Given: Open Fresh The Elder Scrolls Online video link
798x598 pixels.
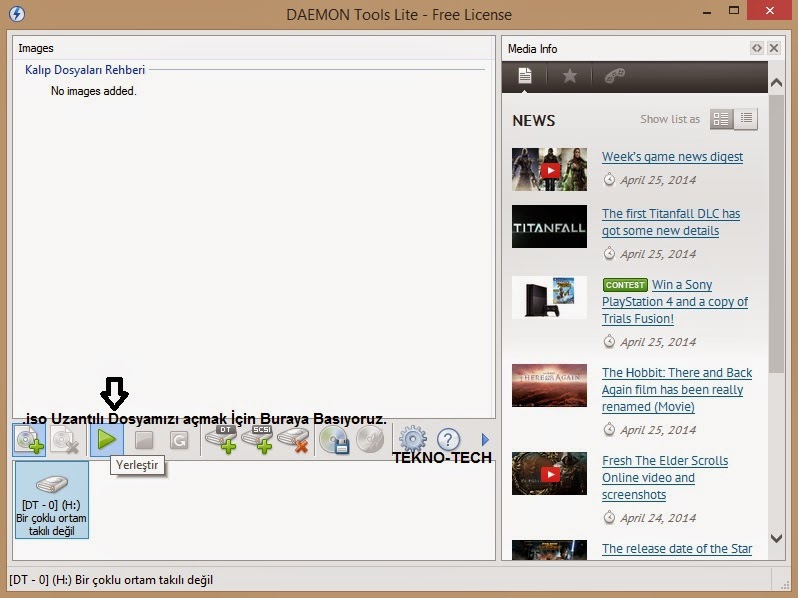Looking at the screenshot, I should (665, 478).
